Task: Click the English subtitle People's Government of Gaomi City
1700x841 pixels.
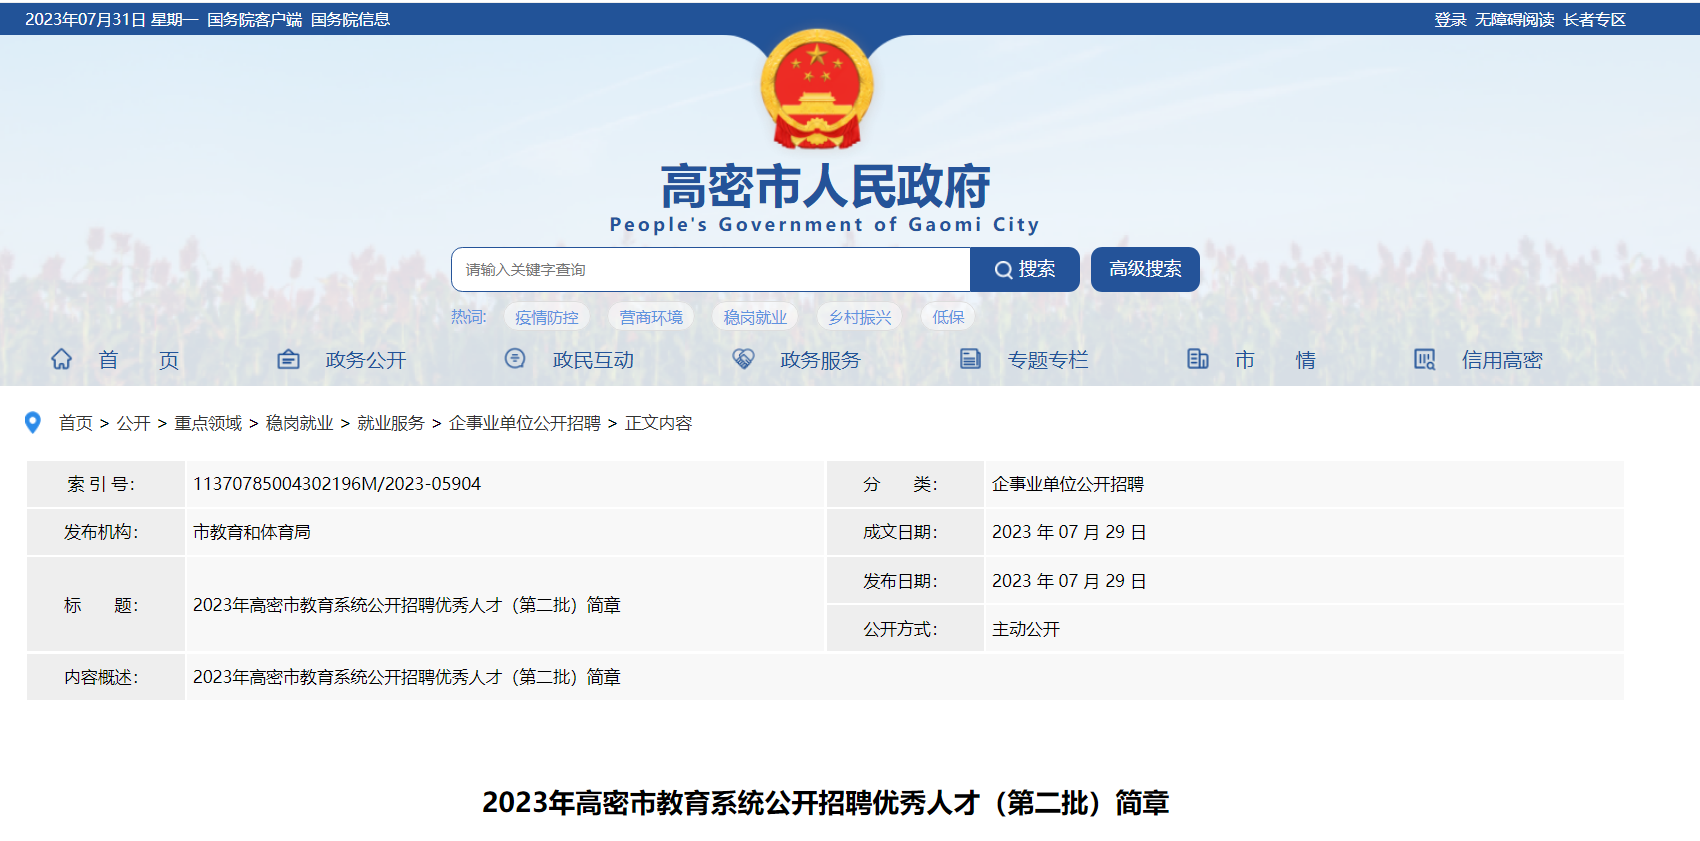Action: [825, 225]
